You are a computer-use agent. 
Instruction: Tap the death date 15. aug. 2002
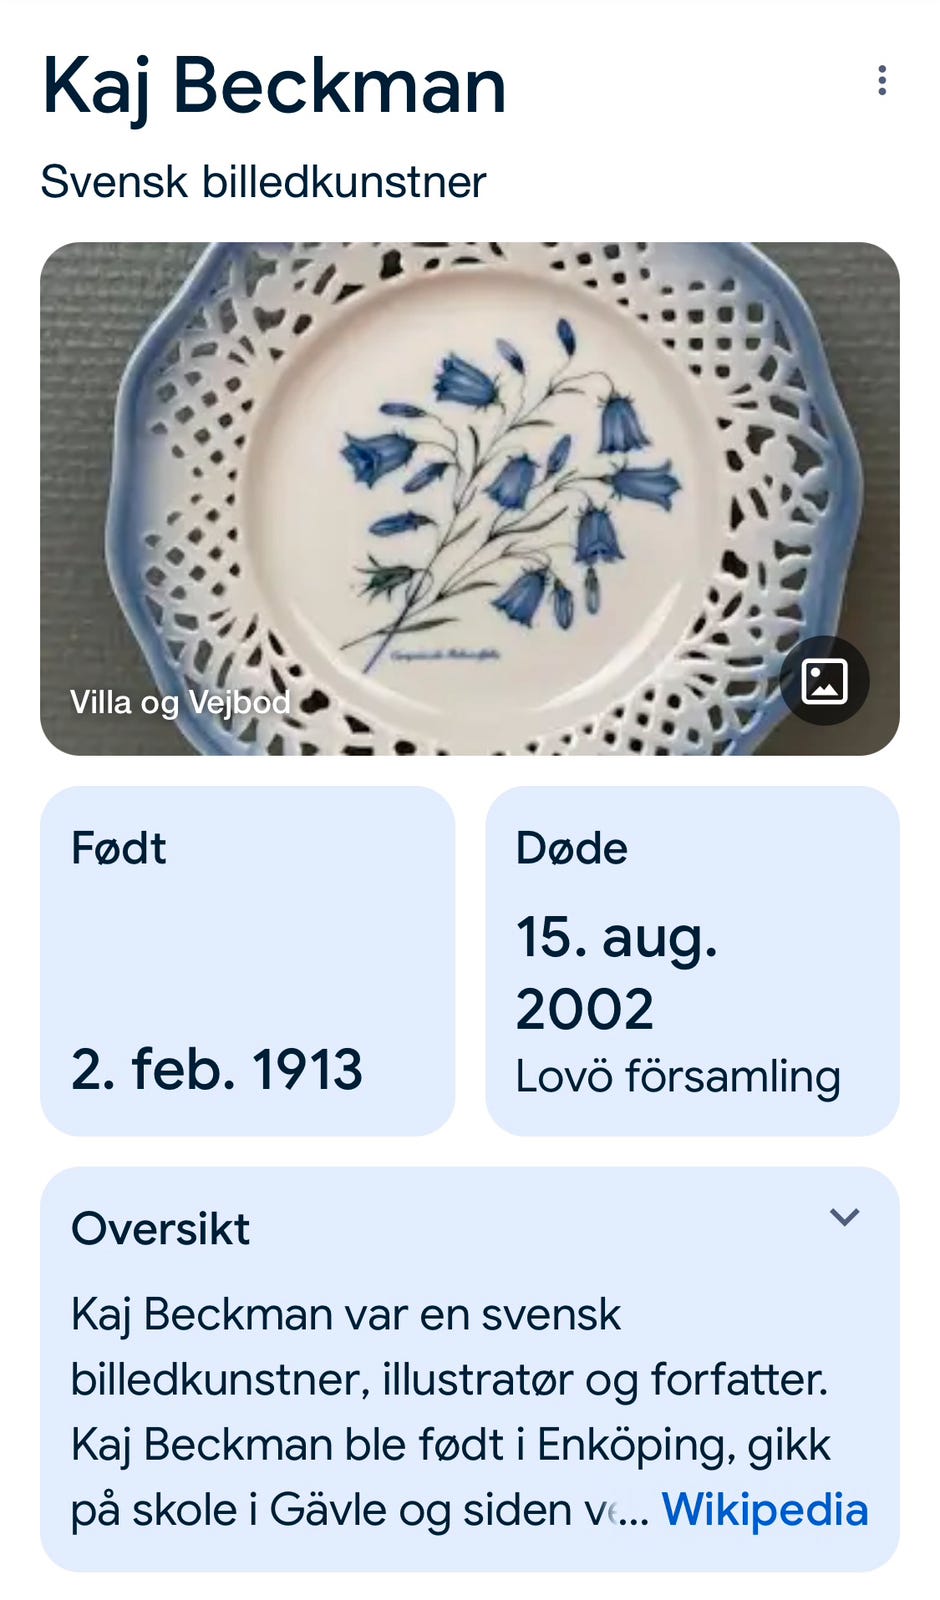click(617, 972)
